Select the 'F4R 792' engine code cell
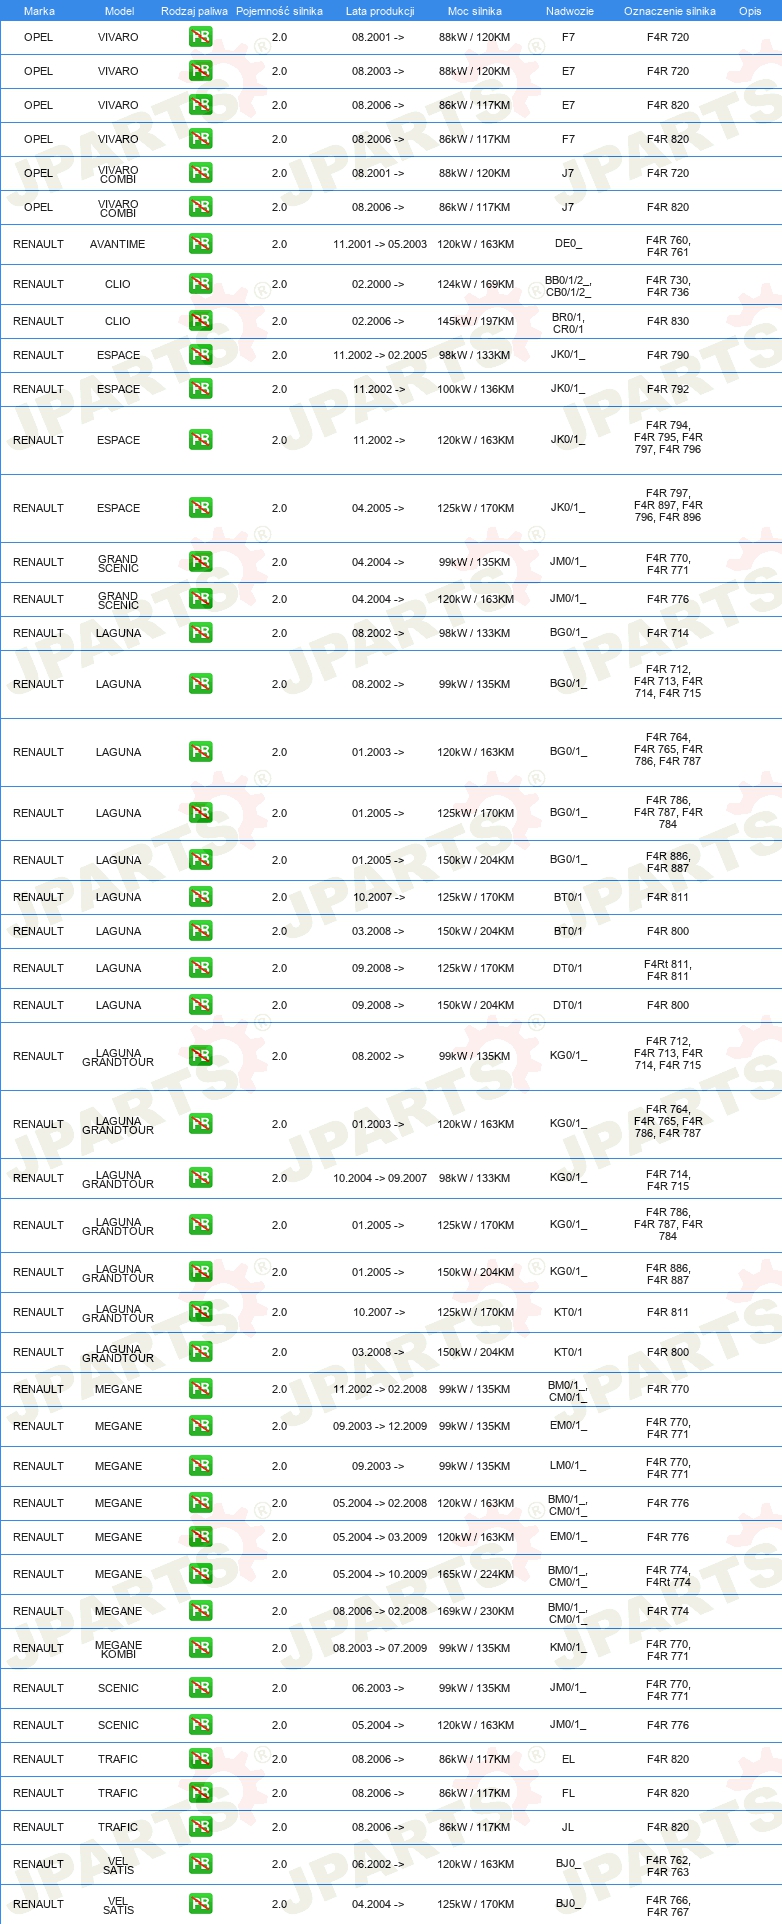The width and height of the screenshot is (782, 1924). [x=668, y=389]
